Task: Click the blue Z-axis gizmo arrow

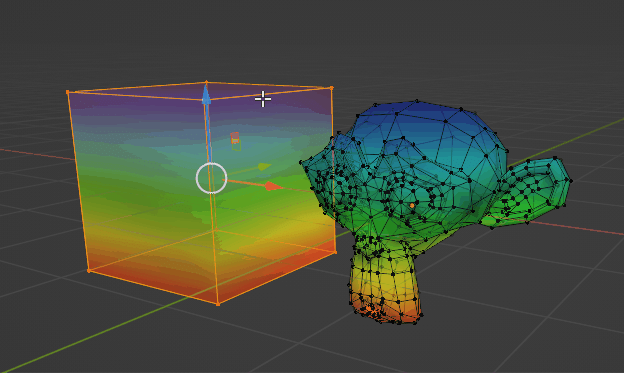Action: [x=206, y=95]
